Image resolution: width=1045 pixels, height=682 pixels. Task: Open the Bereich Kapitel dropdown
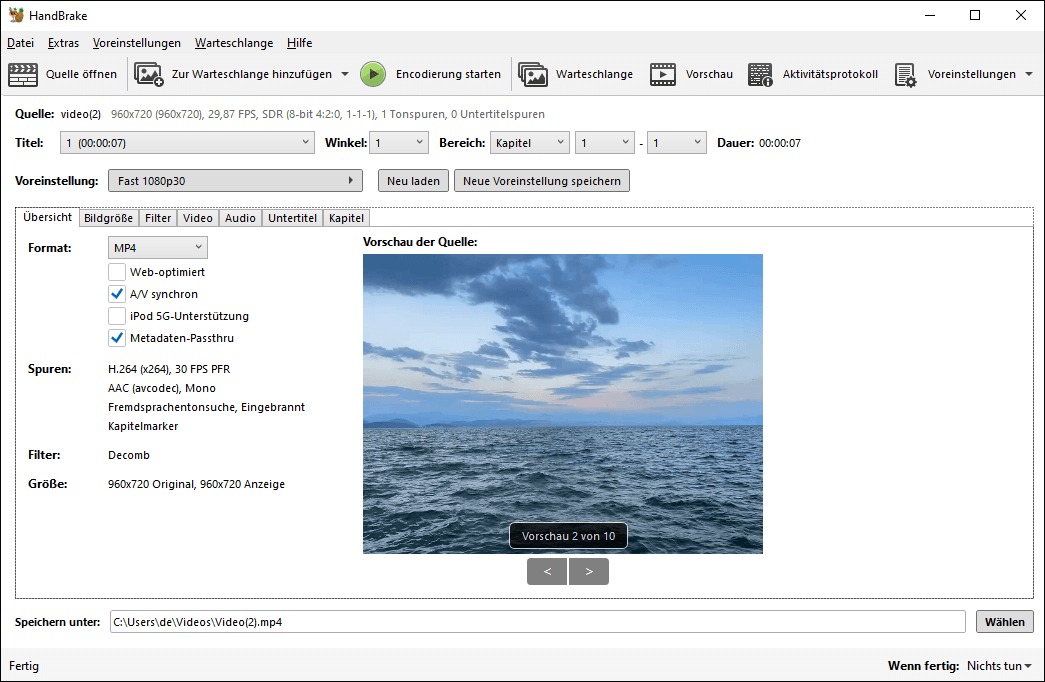pyautogui.click(x=530, y=143)
